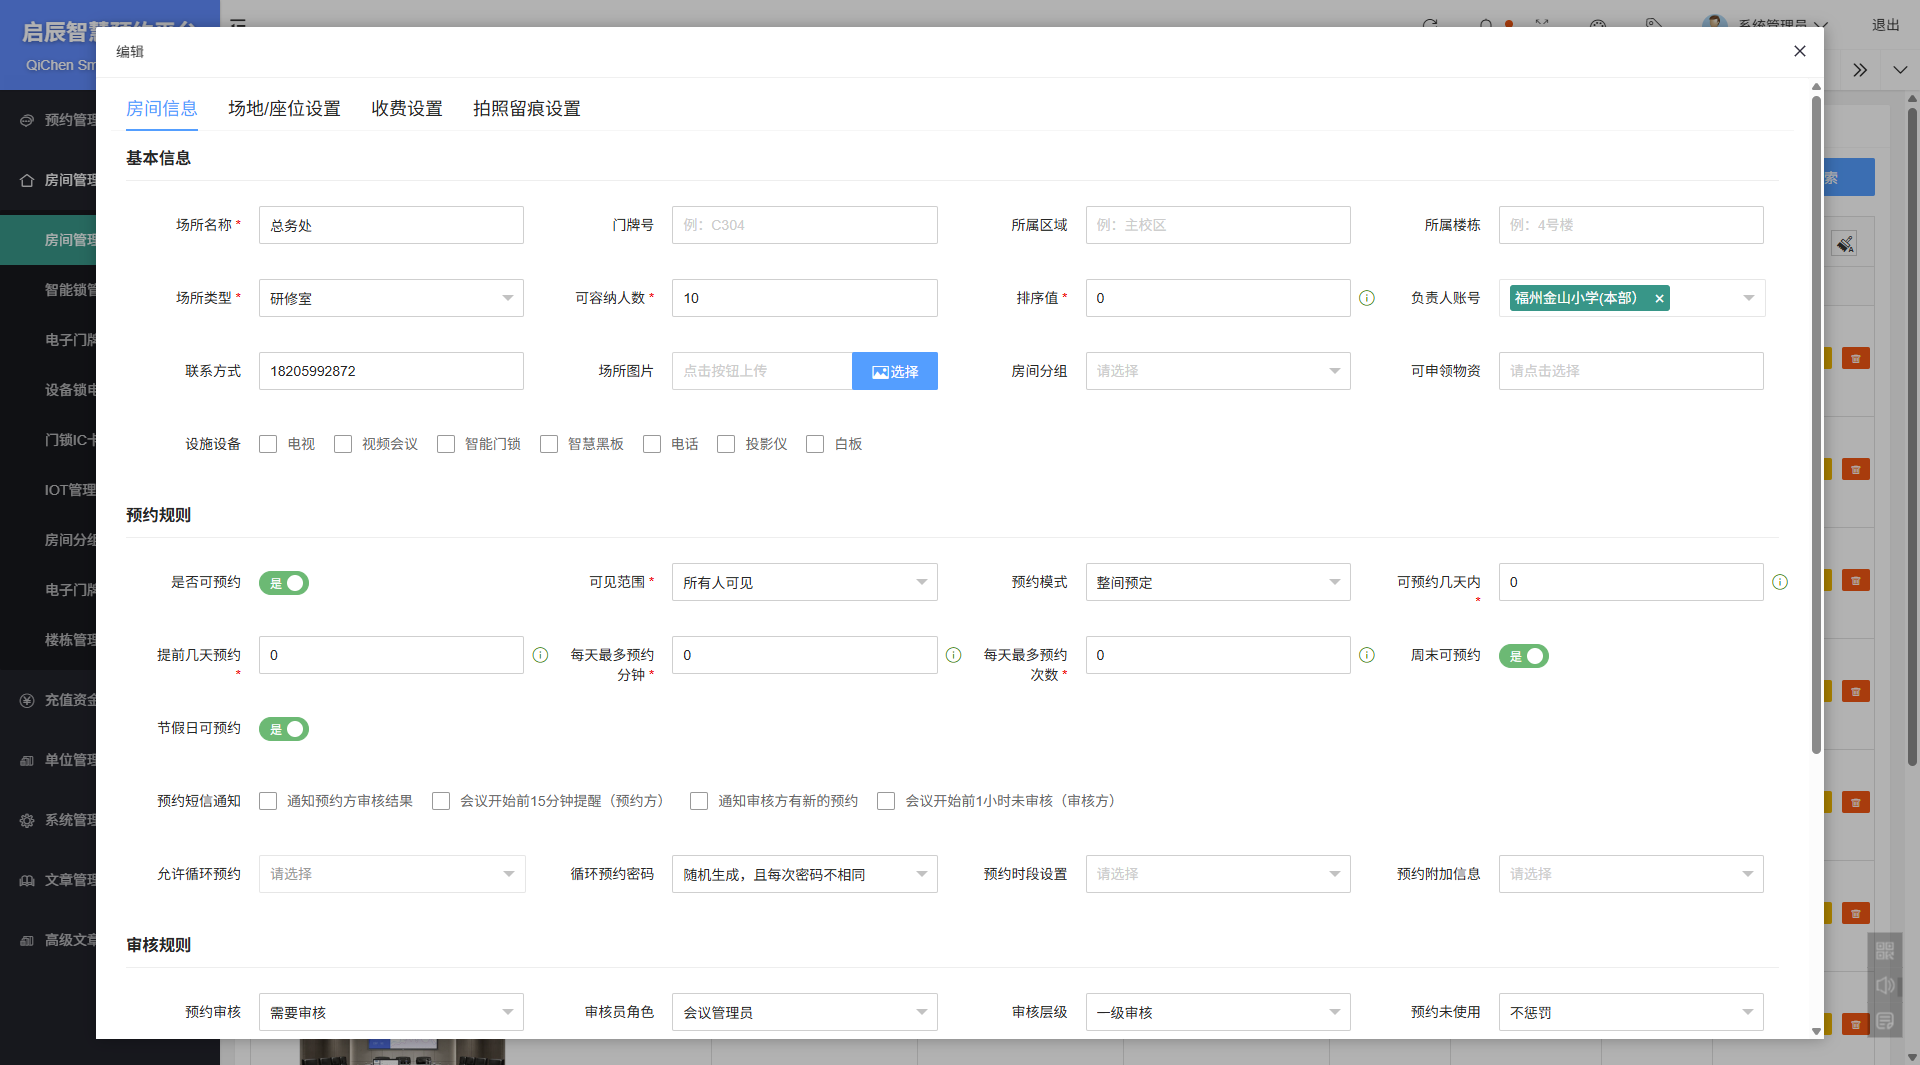Click the note feedback floating icon

tap(1885, 1021)
